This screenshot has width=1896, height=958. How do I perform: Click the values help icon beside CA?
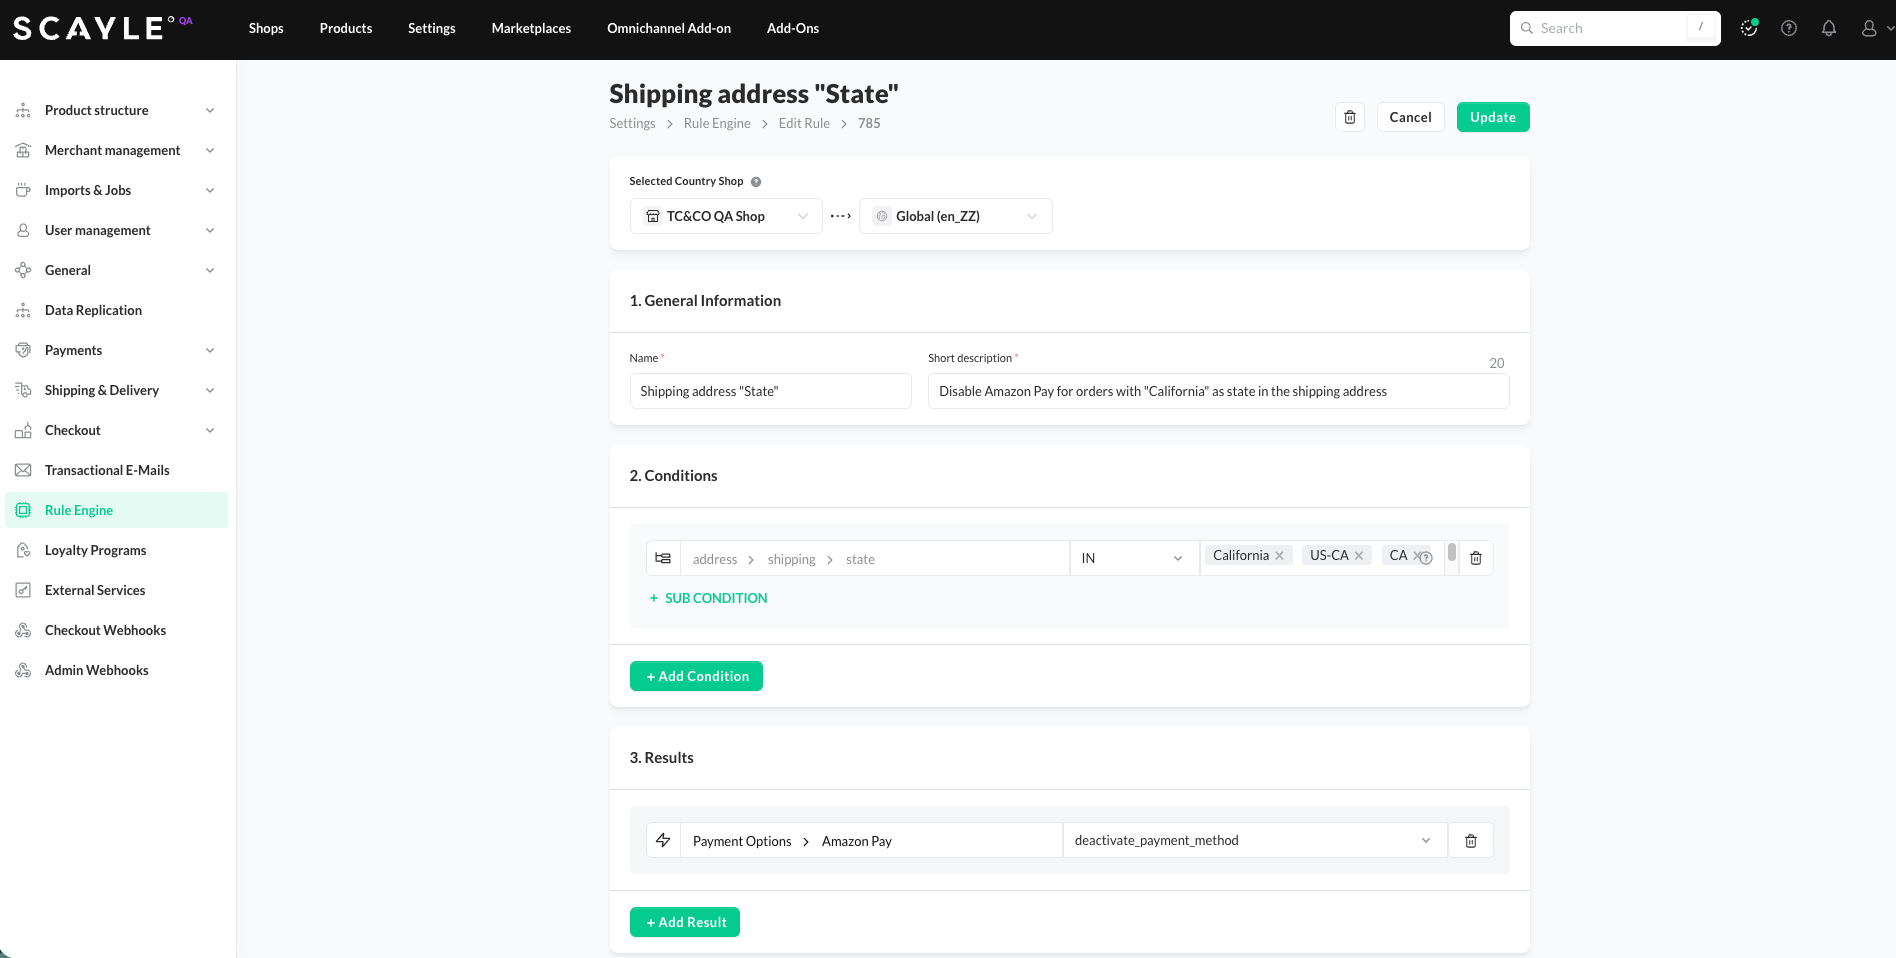[x=1426, y=558]
